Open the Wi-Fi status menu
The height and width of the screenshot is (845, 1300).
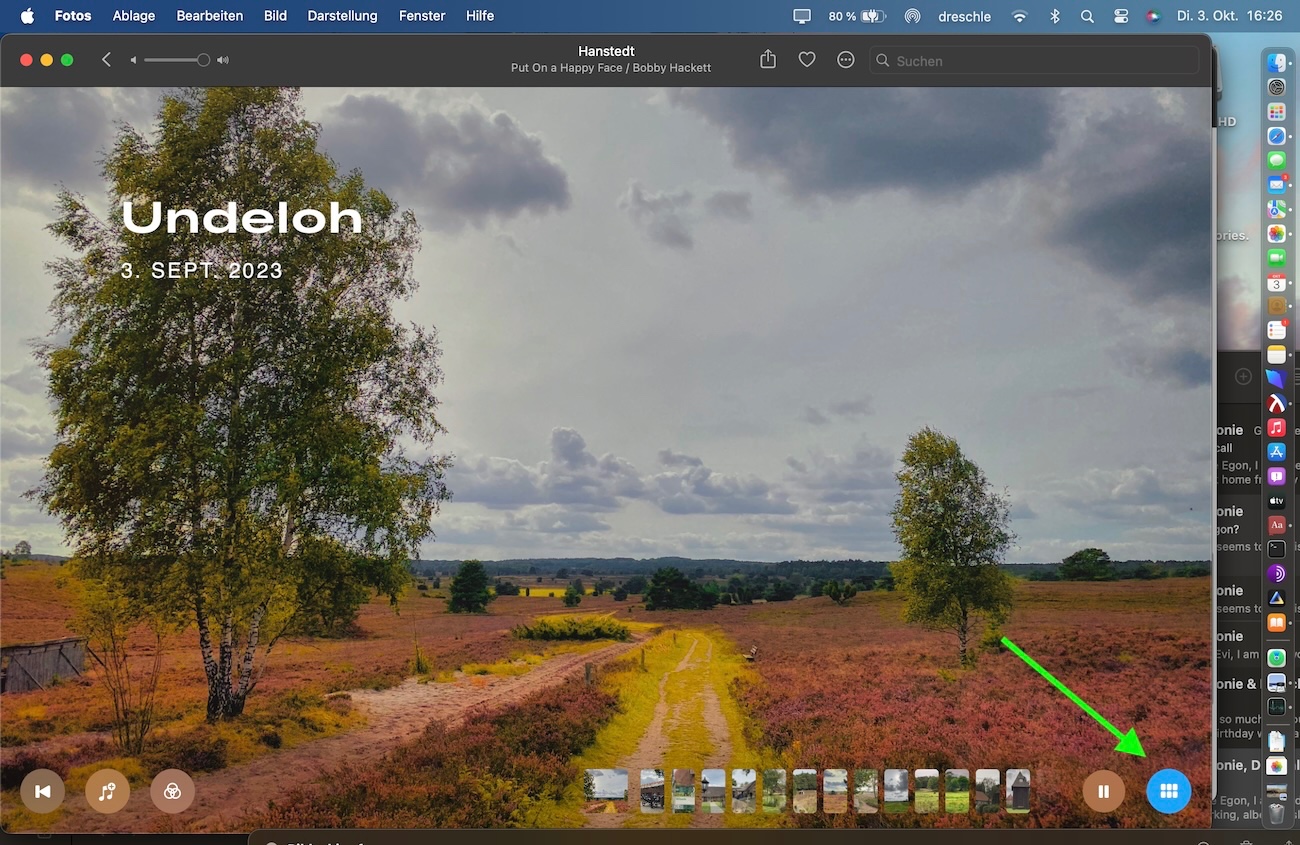(1020, 16)
